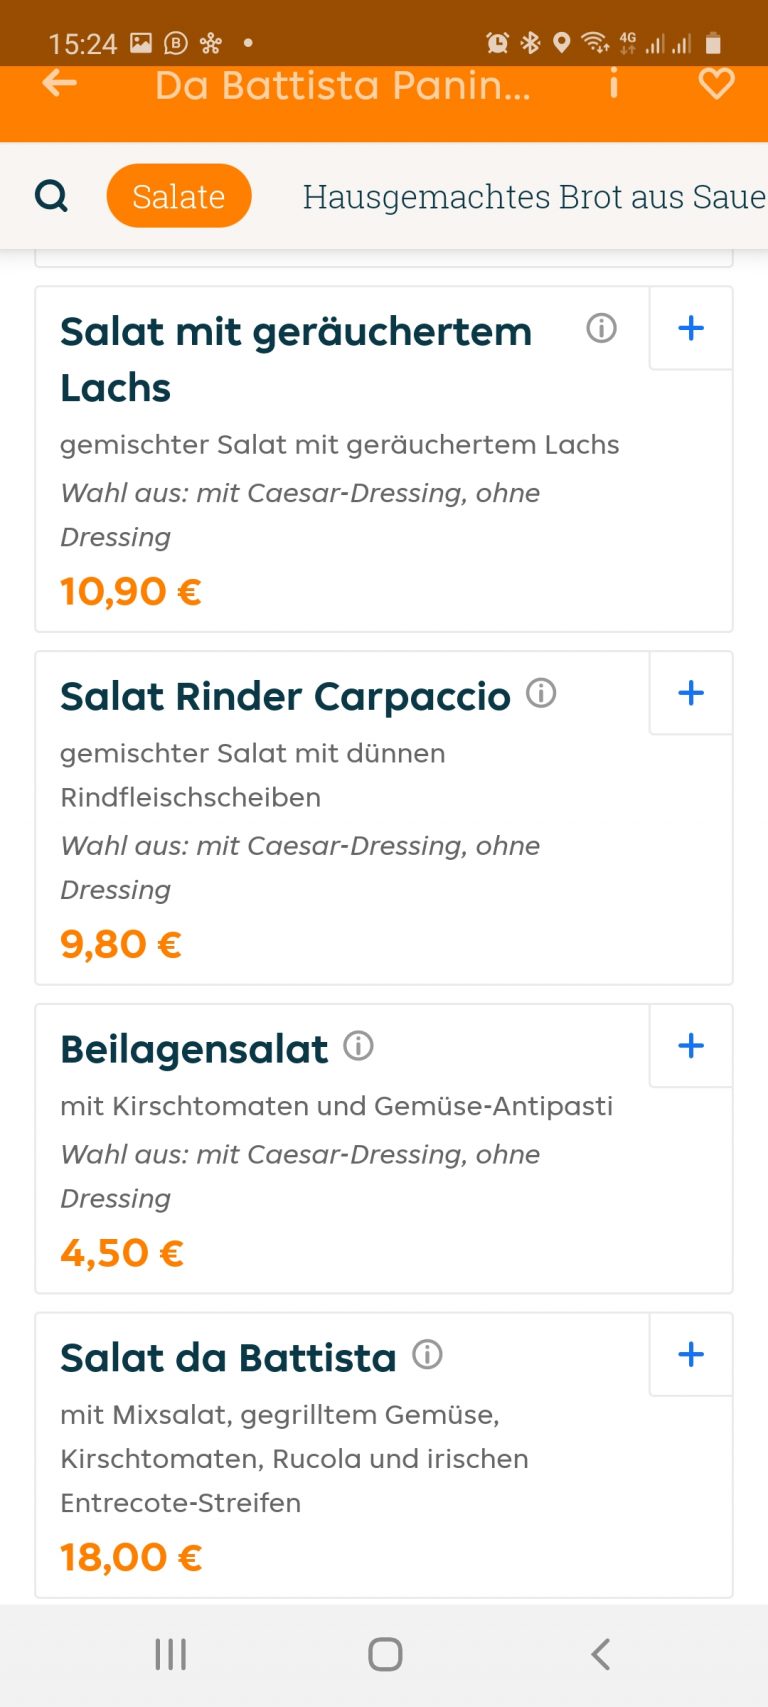Select the Salate category tab
Viewport: 768px width, 1707px height.
179,196
